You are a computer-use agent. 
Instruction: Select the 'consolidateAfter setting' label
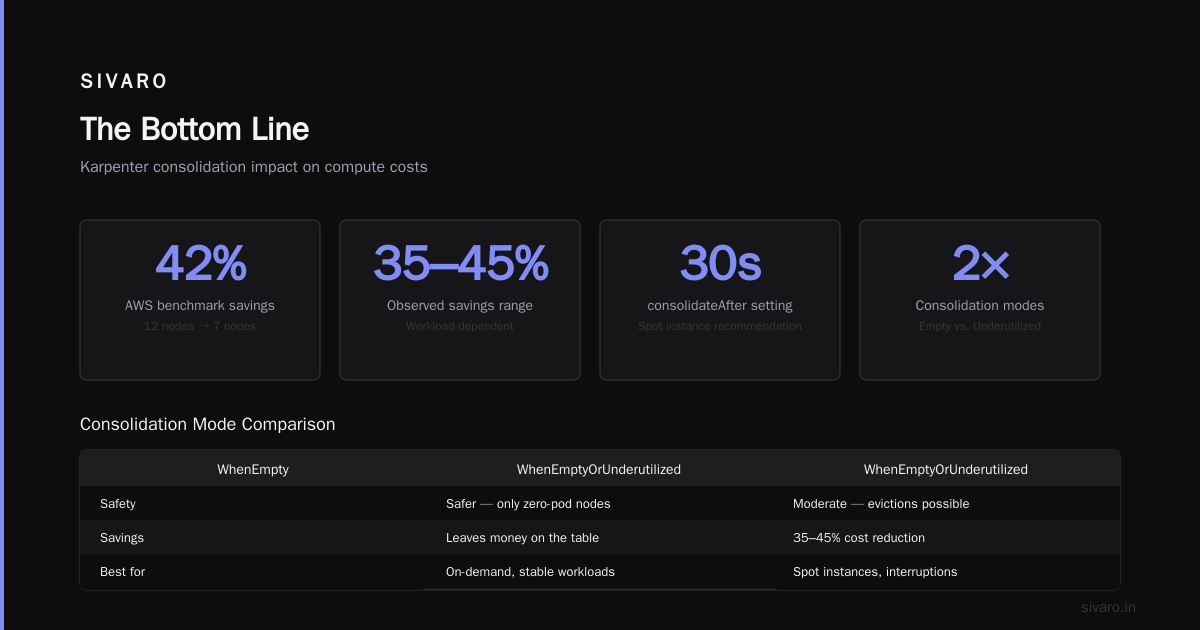point(720,305)
